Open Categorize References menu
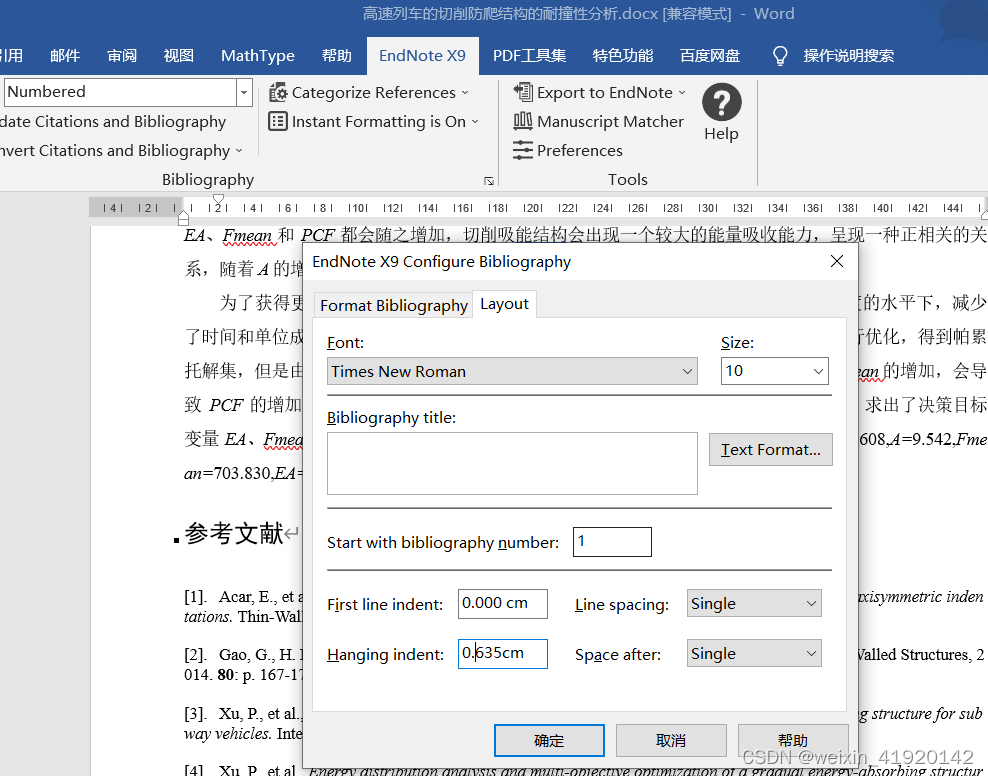 point(369,93)
